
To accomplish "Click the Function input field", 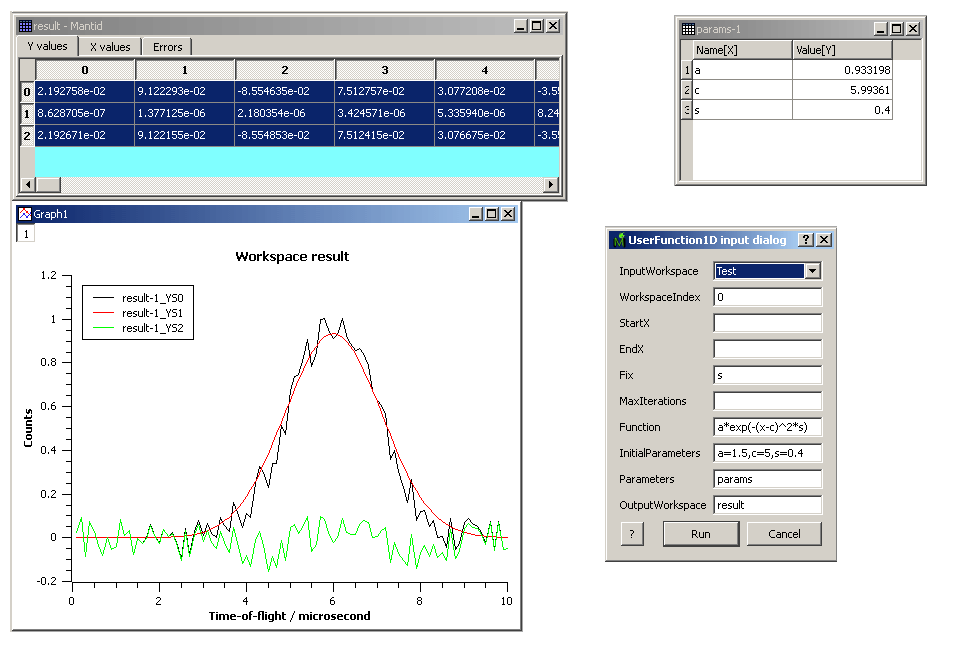I will tap(767, 427).
